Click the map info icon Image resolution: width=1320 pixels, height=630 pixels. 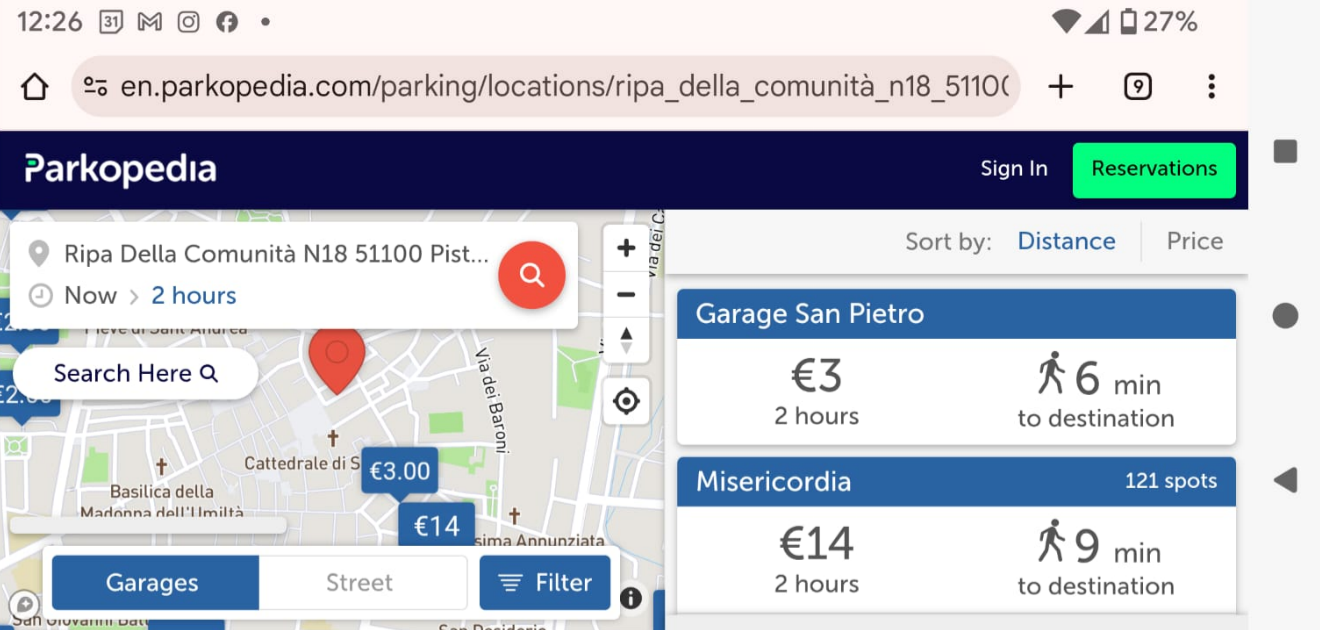coord(631,598)
